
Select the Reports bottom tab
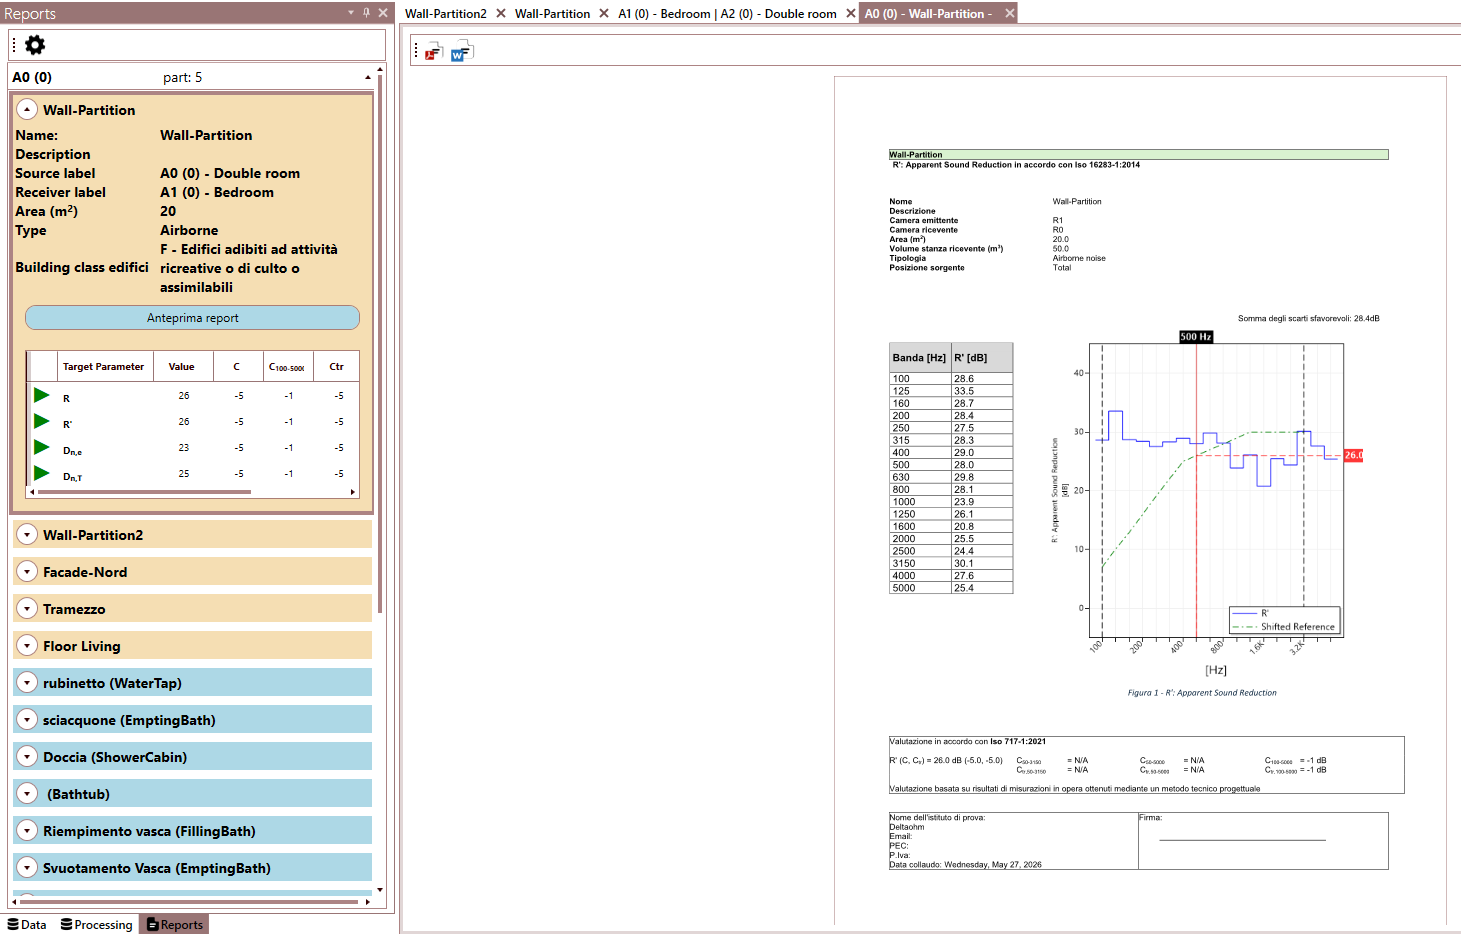(x=174, y=925)
